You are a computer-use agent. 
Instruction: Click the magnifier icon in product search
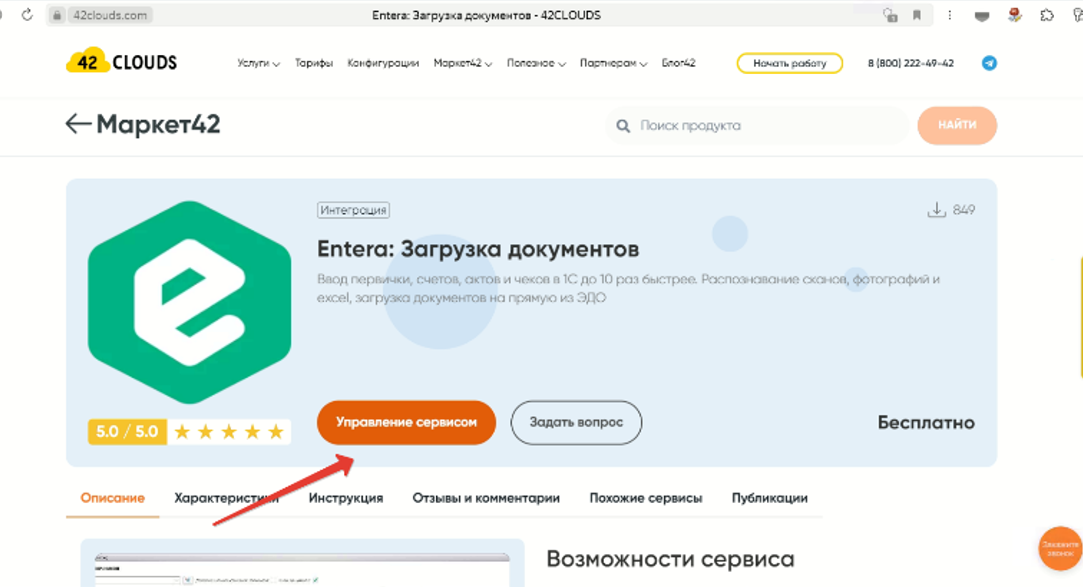pos(623,126)
